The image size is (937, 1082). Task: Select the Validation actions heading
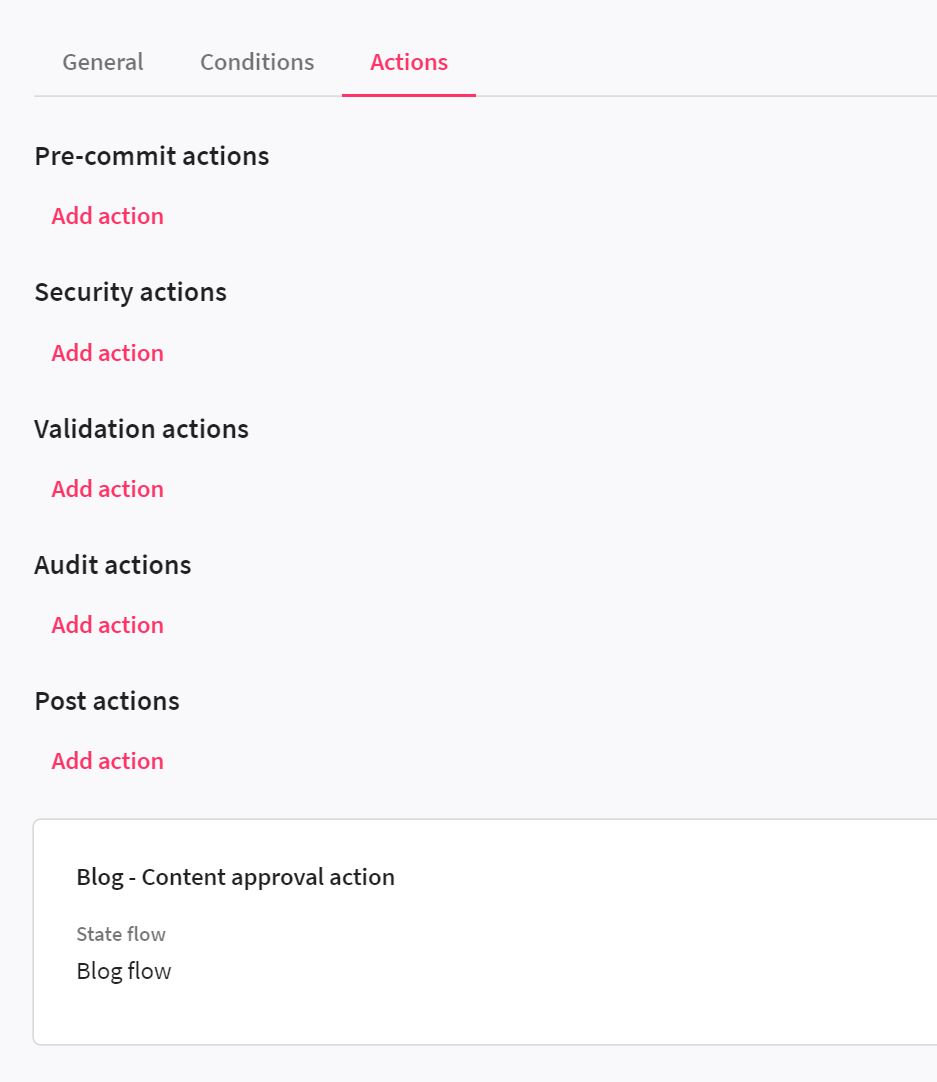142,429
